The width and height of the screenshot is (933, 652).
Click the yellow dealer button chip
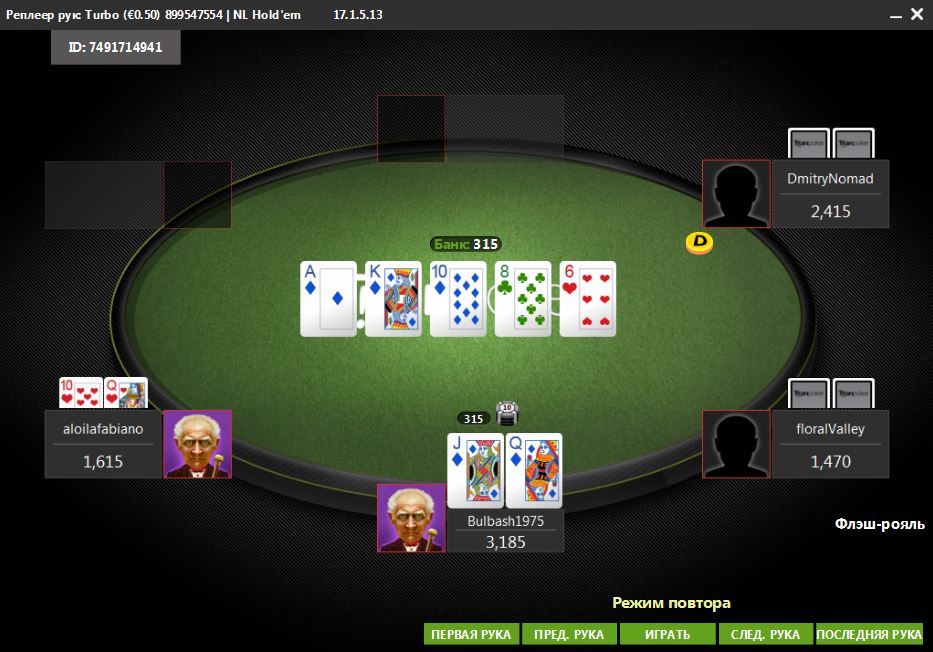click(x=699, y=243)
